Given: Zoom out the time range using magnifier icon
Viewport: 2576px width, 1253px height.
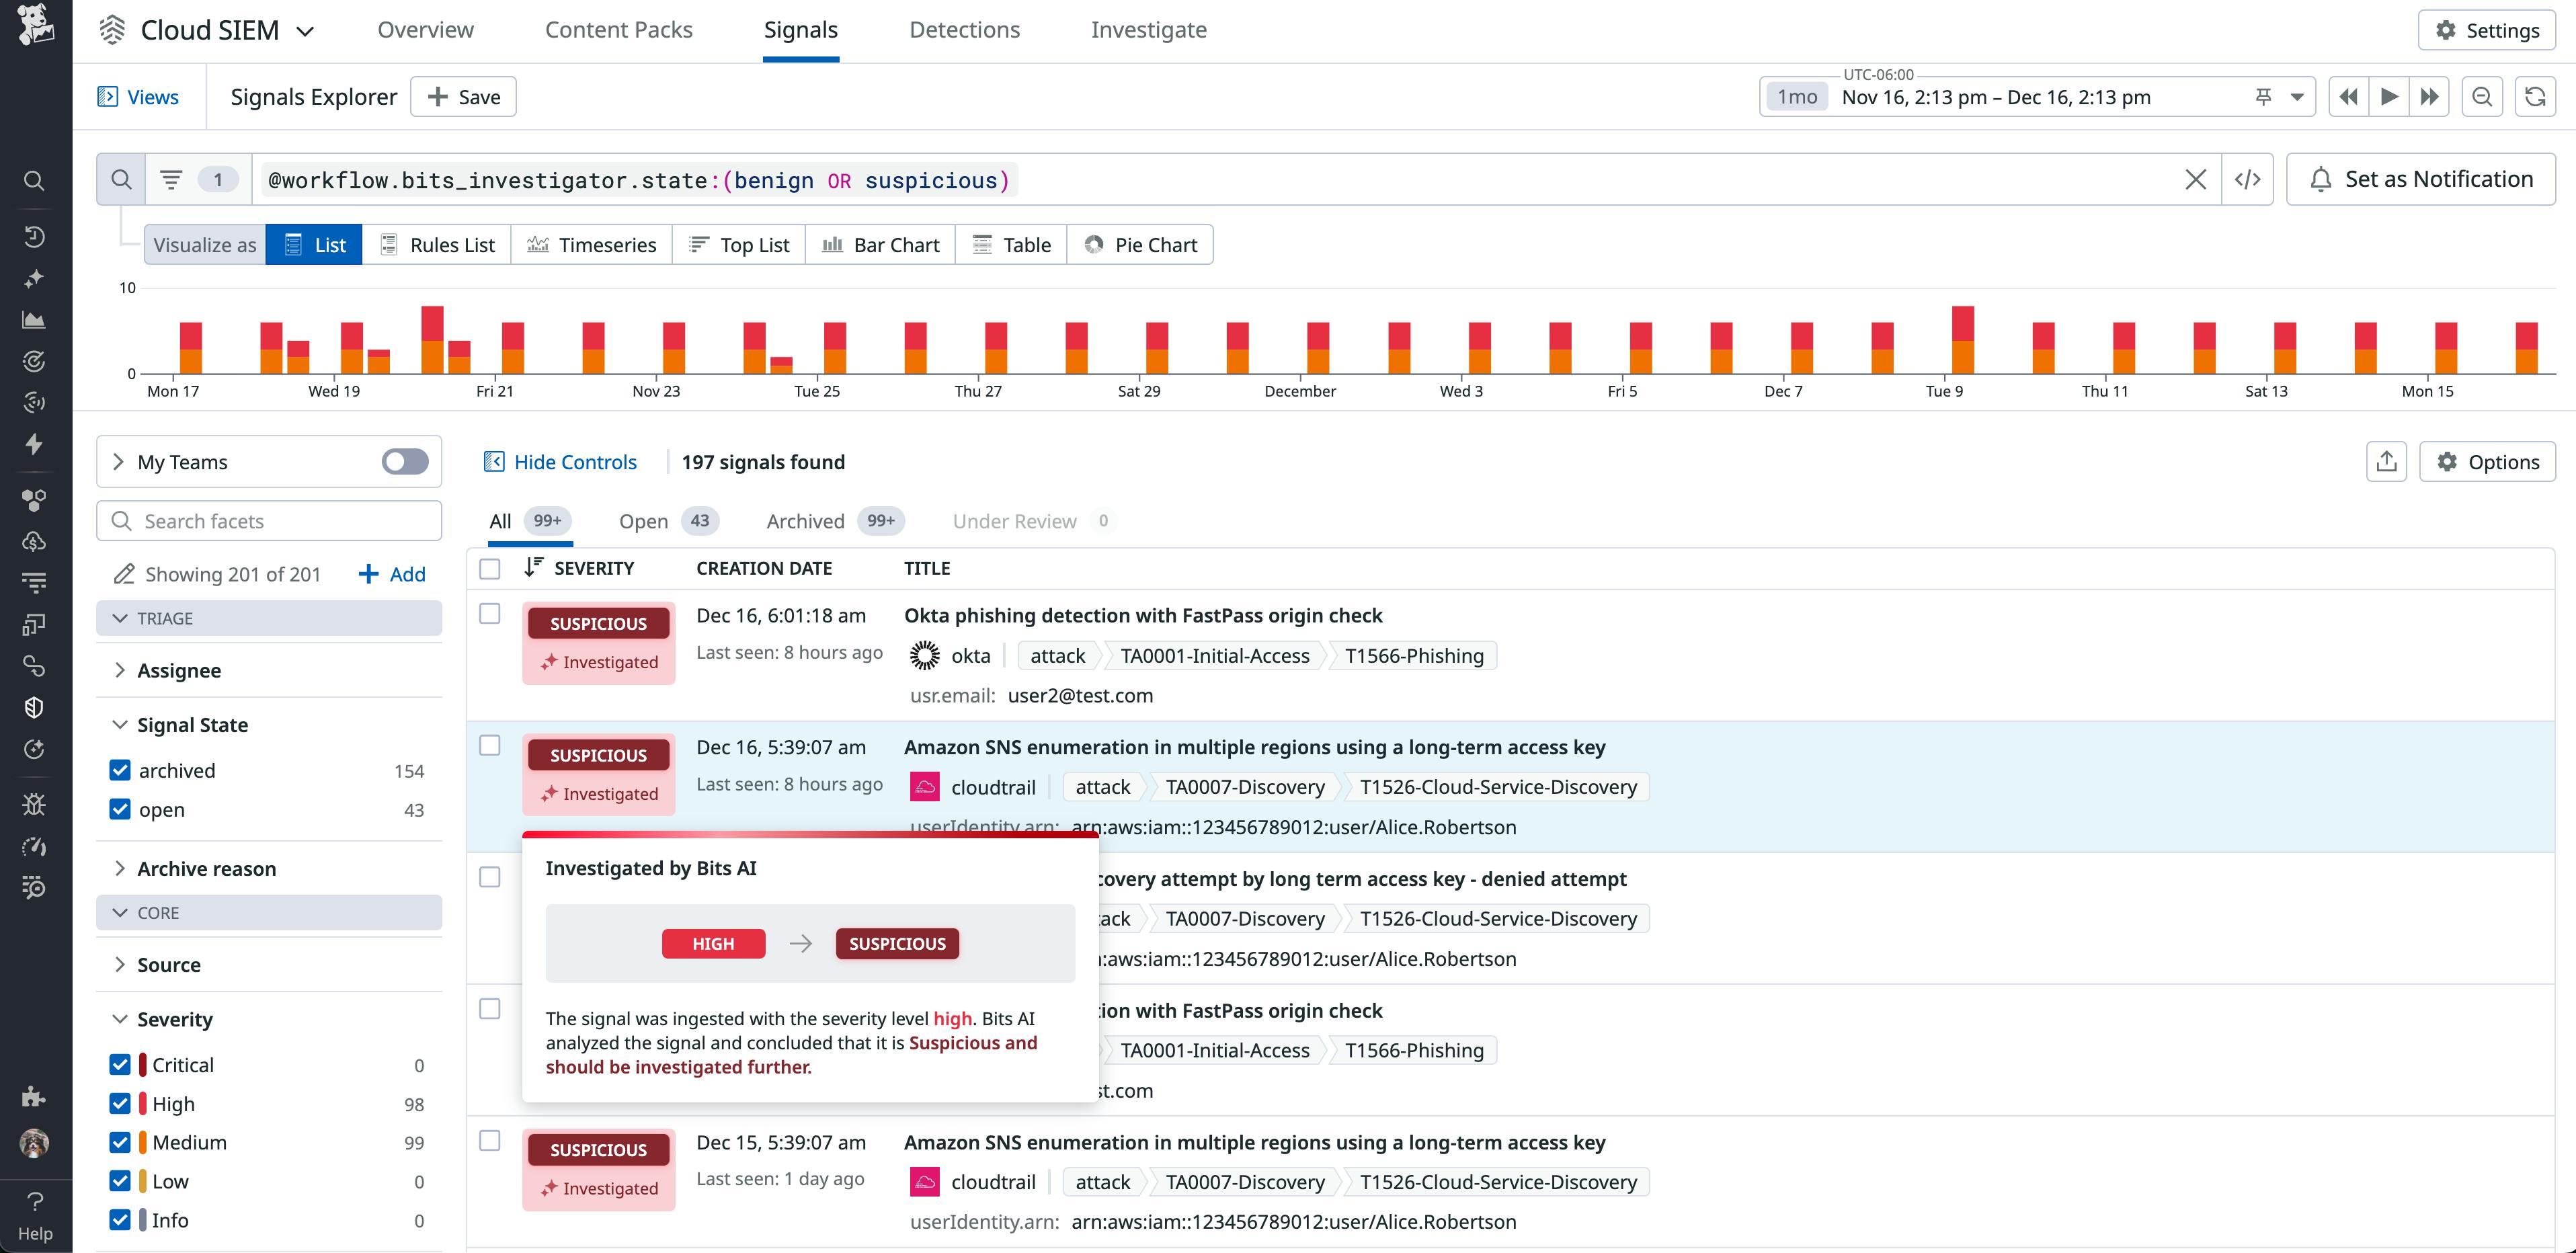Looking at the screenshot, I should pos(2482,96).
